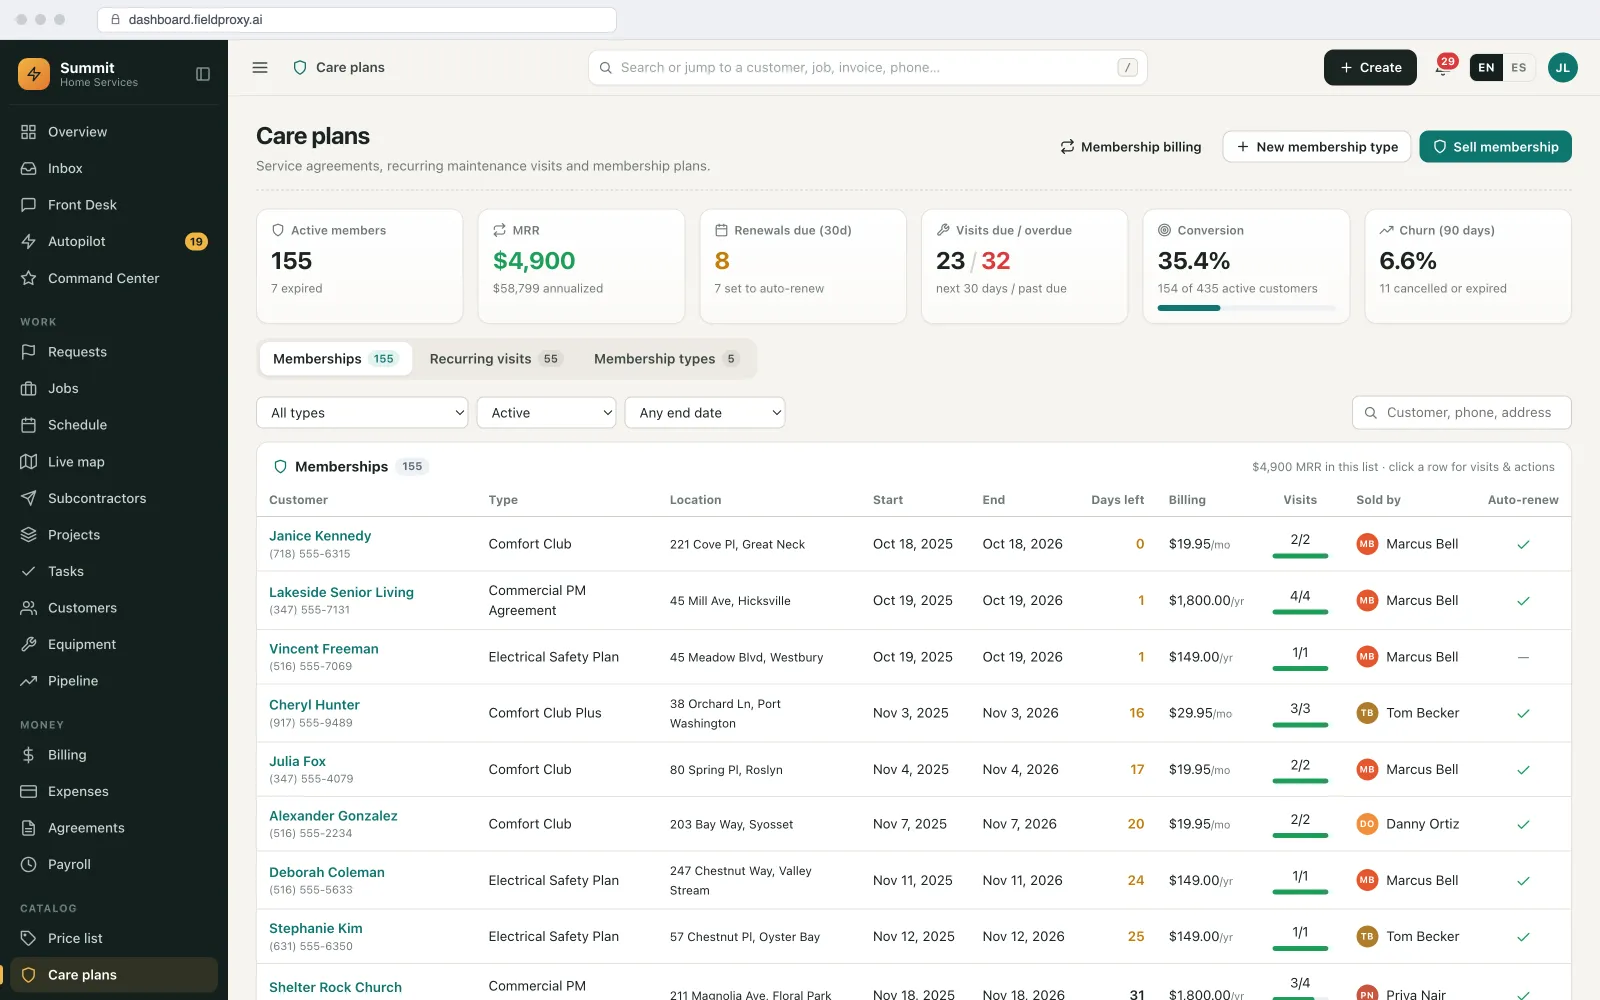Go to Inbox in sidebar
Image resolution: width=1600 pixels, height=1000 pixels.
114,169
